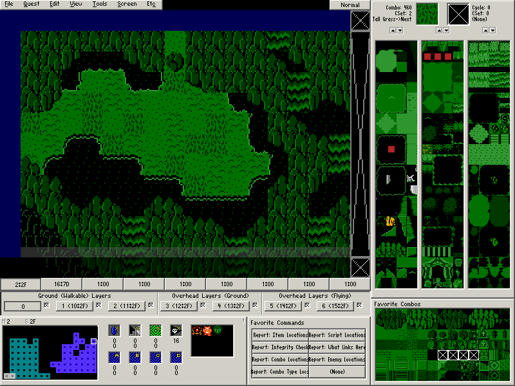Toggle visibility checkbox beside layer 3 (12:2F)
Viewport: 515px width, 386px height.
pos(203,305)
